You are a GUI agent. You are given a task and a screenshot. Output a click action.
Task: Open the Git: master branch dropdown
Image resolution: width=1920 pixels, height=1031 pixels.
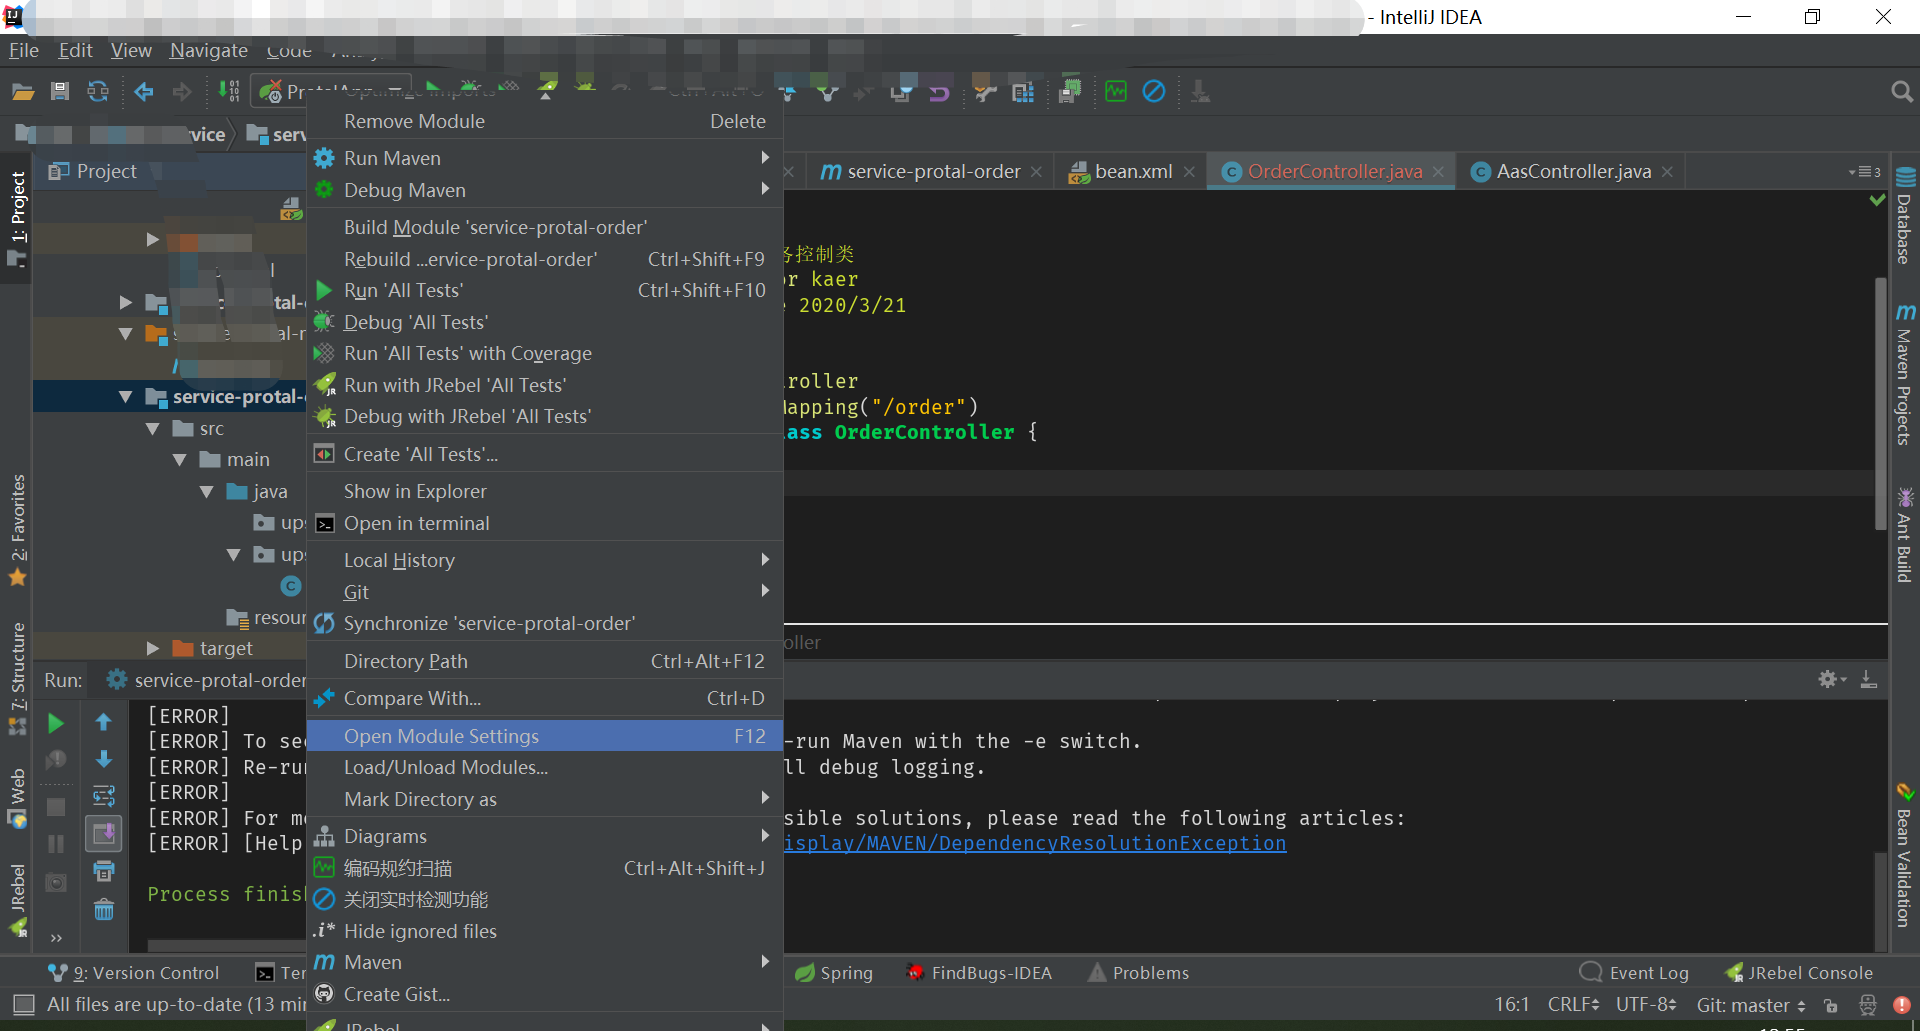click(x=1751, y=1005)
